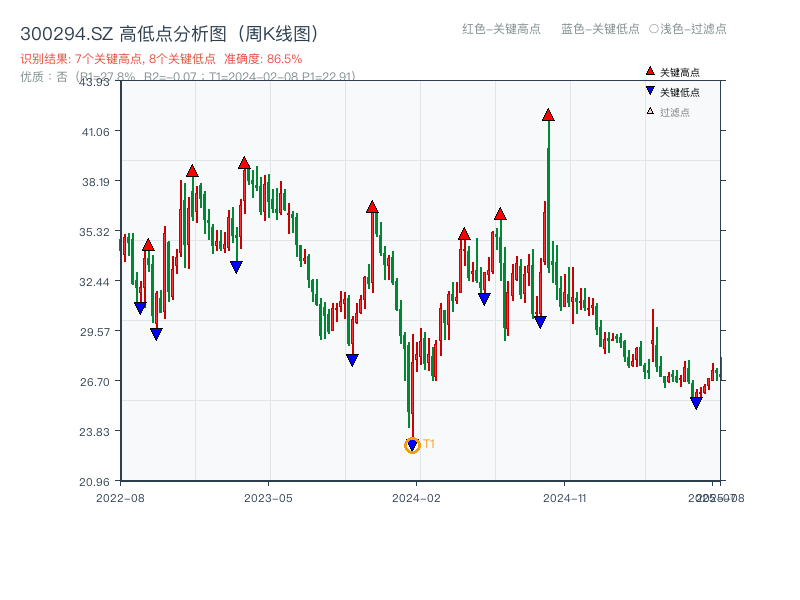Viewport: 800px width, 600px height.
Task: Click the 23.83 y-axis label
Action: (94, 432)
